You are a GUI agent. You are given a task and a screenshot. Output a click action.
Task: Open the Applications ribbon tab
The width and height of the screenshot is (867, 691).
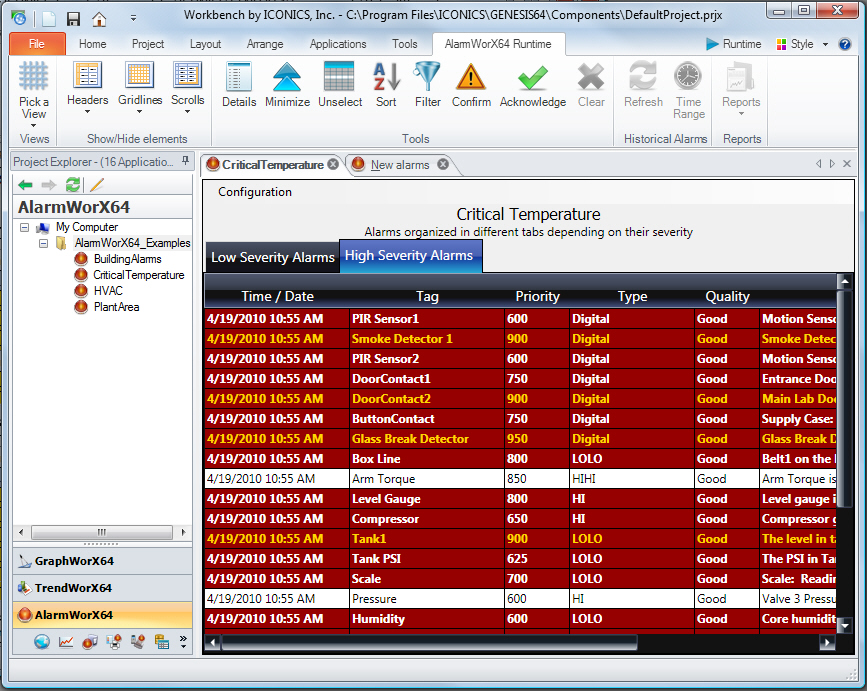(x=338, y=44)
